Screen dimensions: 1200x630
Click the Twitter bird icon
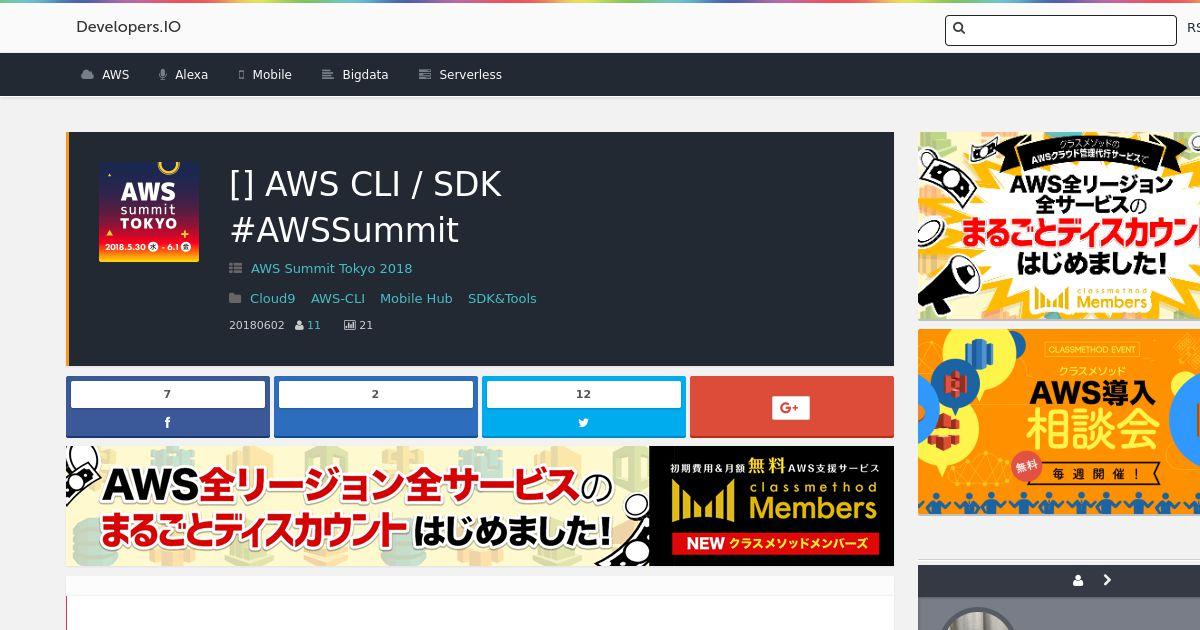click(x=583, y=423)
